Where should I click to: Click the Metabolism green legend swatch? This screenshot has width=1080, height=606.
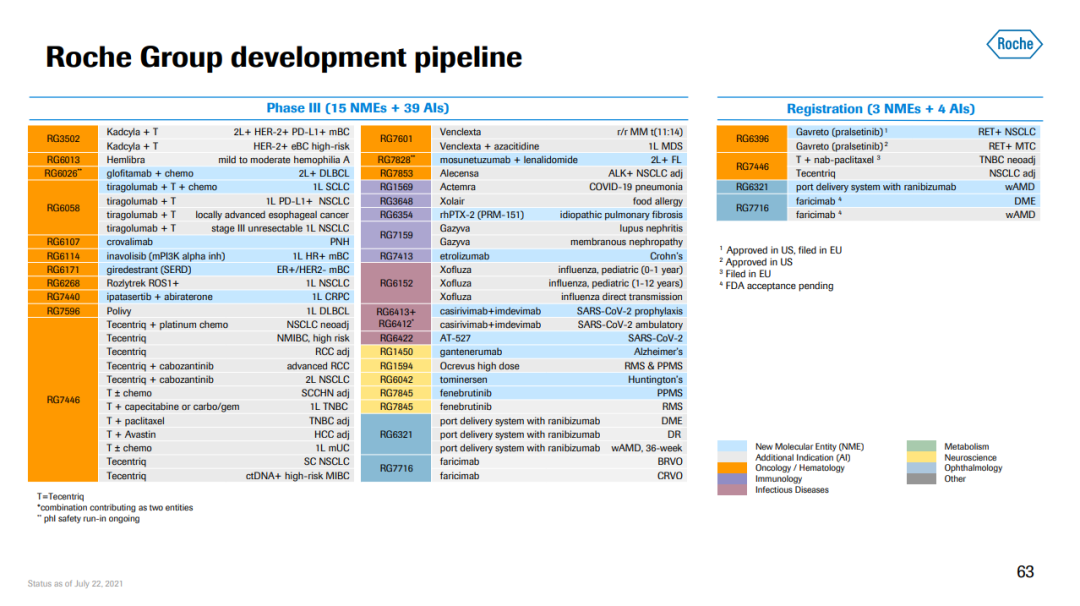[x=921, y=446]
